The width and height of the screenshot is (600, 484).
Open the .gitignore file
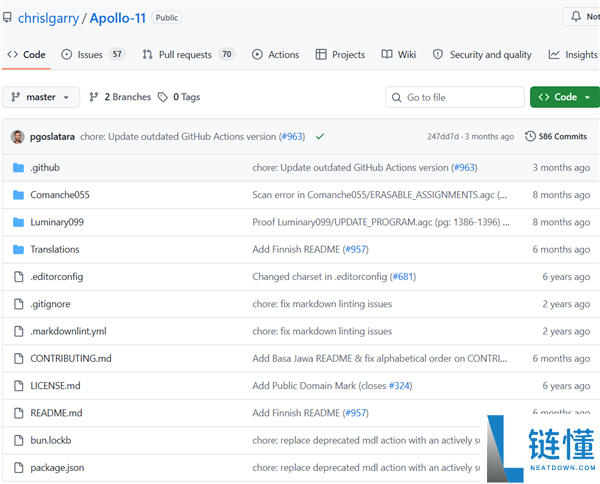[51, 304]
